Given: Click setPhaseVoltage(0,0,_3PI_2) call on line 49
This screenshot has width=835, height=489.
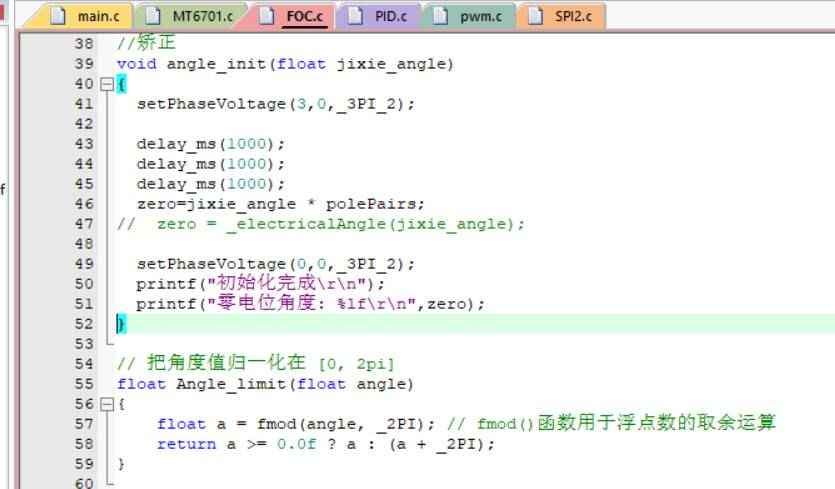Looking at the screenshot, I should tap(275, 264).
